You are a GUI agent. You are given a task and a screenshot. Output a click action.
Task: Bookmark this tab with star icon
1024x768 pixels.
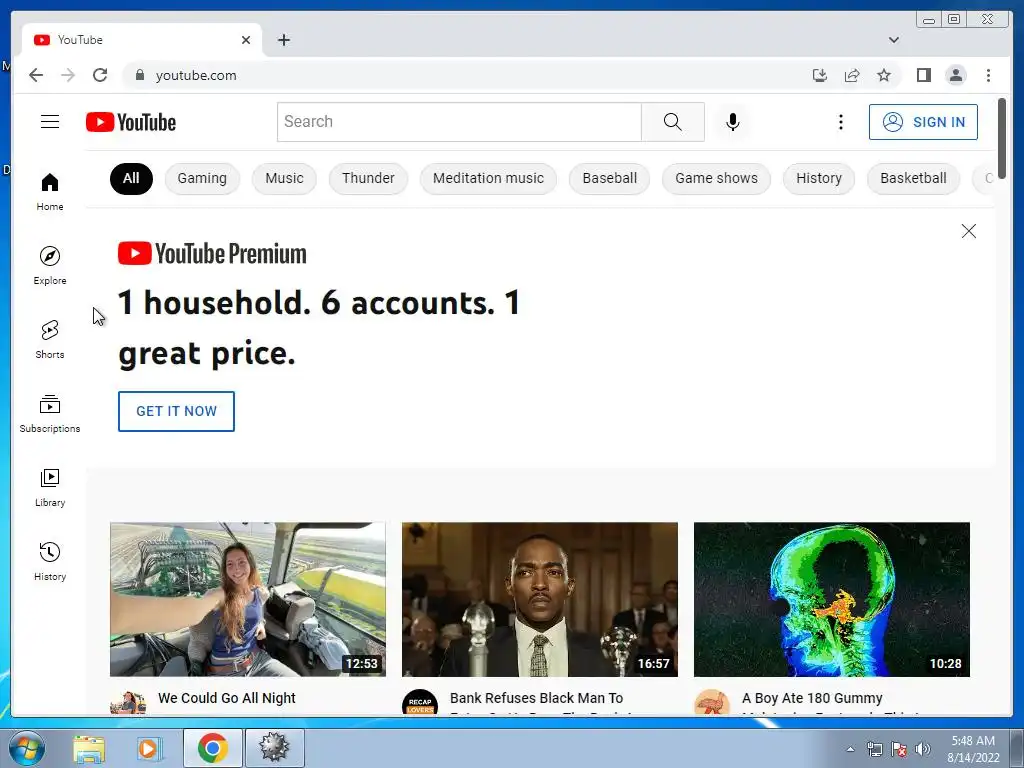(x=884, y=75)
